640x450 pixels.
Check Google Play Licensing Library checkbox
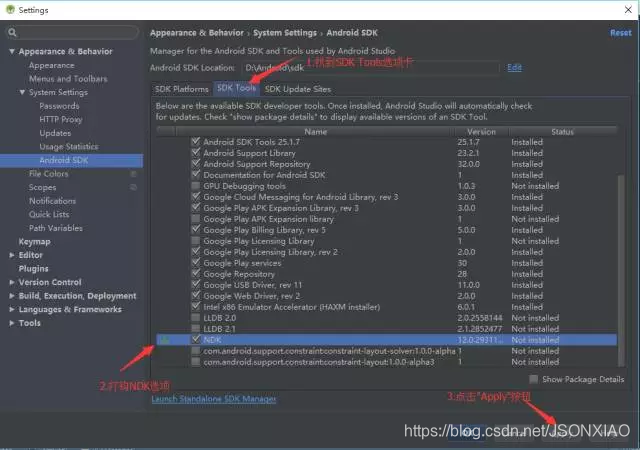[x=196, y=241]
